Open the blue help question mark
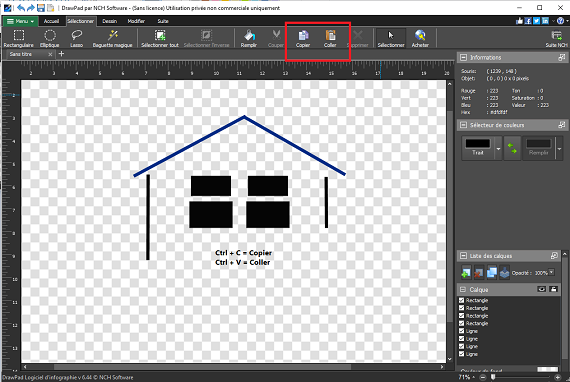The image size is (570, 382). (x=560, y=21)
